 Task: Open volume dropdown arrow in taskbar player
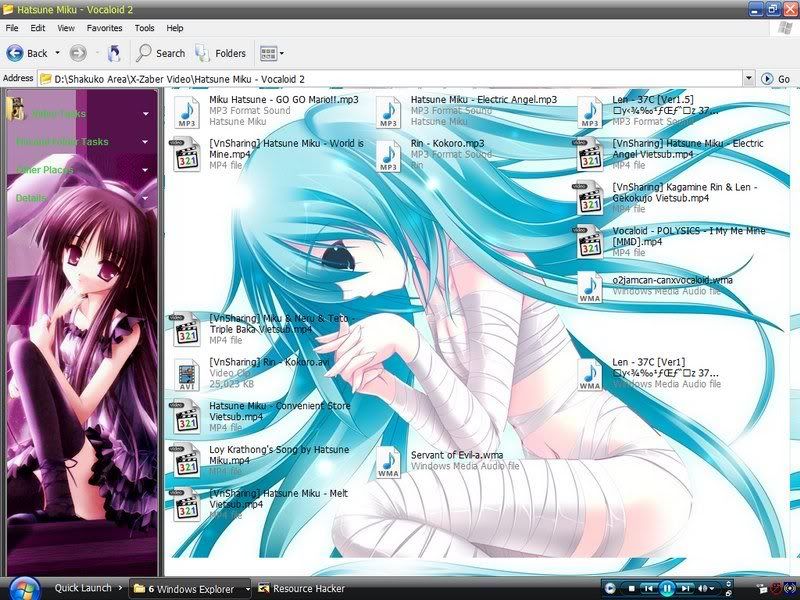(x=712, y=589)
